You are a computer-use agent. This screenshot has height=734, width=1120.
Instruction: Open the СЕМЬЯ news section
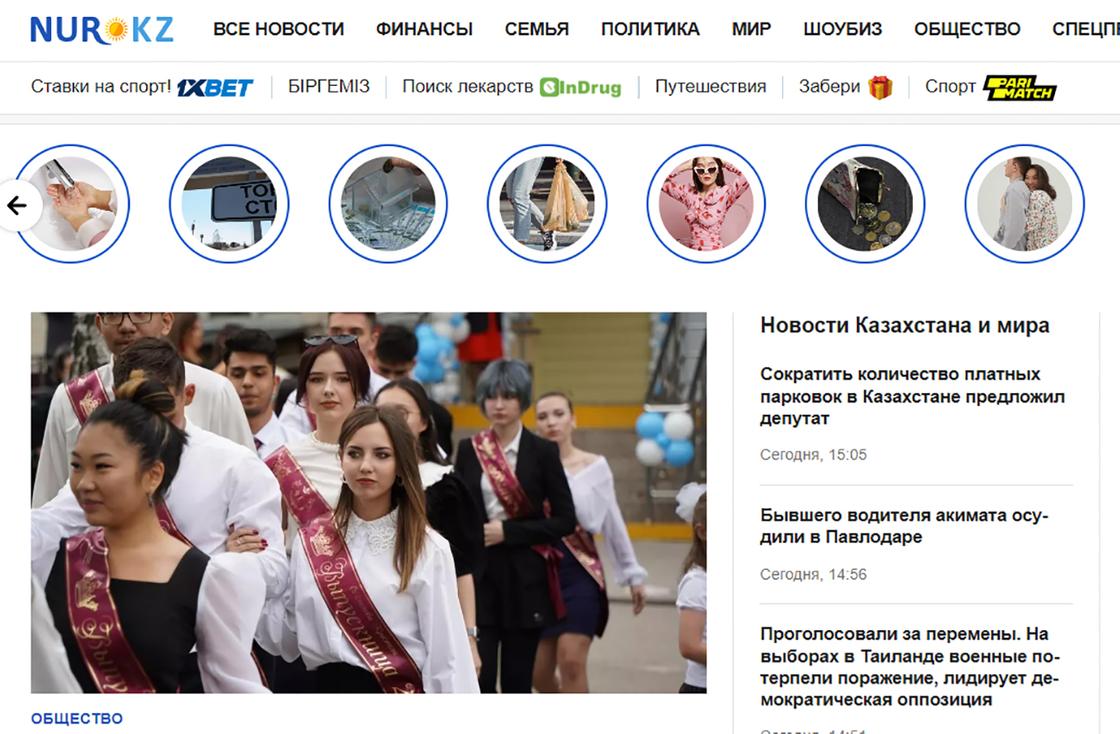pyautogui.click(x=536, y=30)
